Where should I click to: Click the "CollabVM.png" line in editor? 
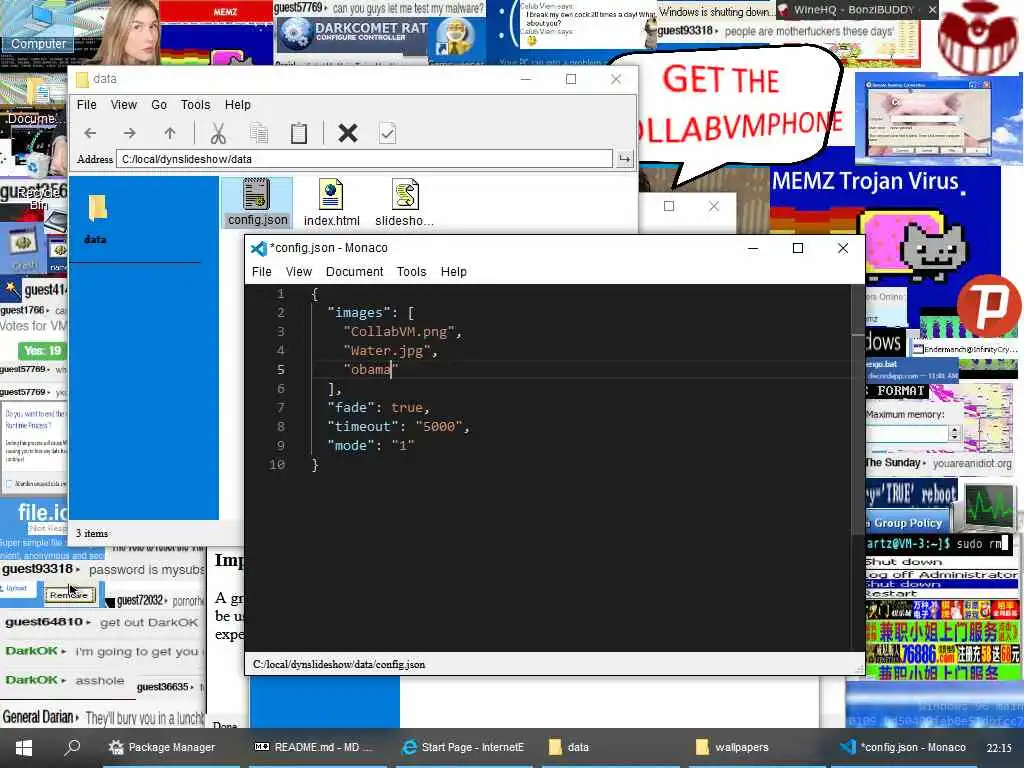pos(402,332)
